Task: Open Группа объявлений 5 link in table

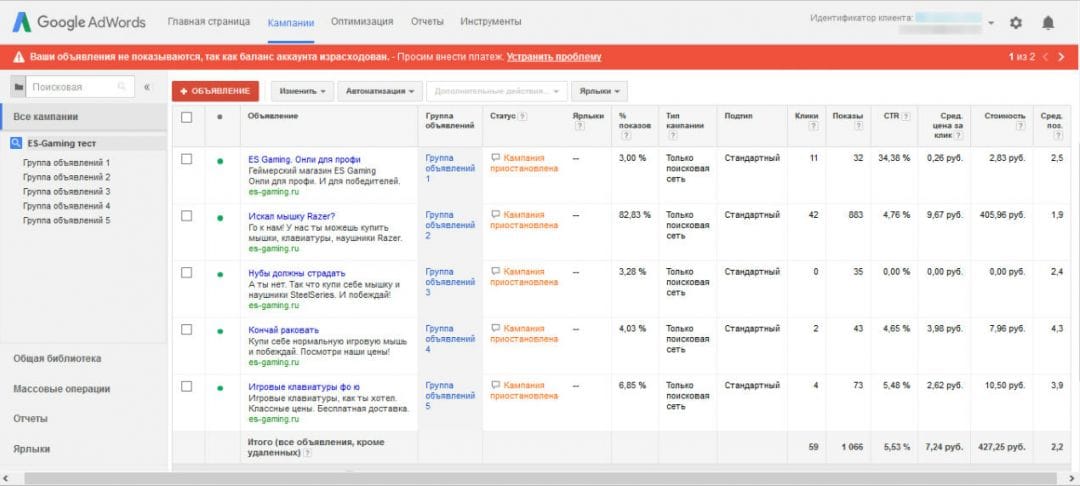Action: [x=450, y=396]
